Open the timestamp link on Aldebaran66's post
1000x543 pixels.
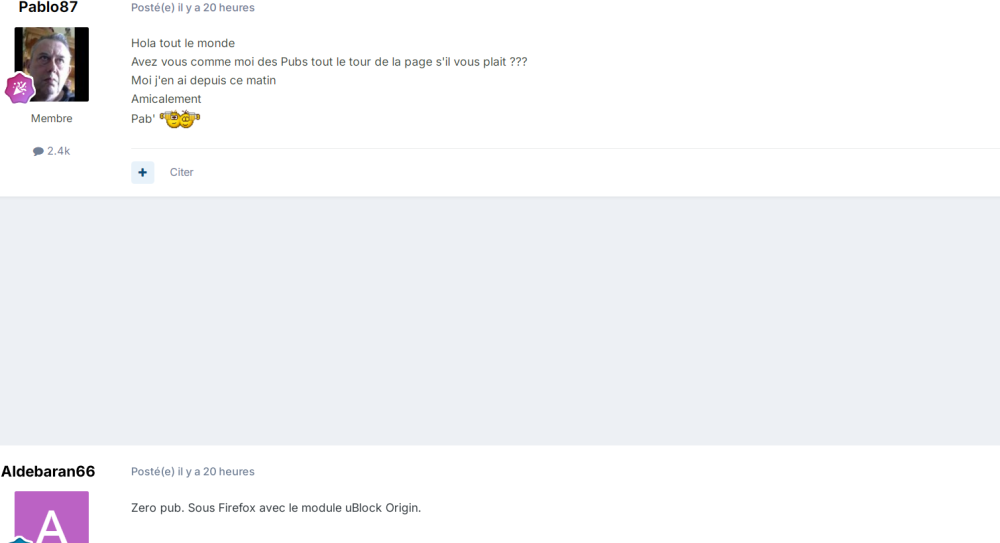click(x=216, y=471)
